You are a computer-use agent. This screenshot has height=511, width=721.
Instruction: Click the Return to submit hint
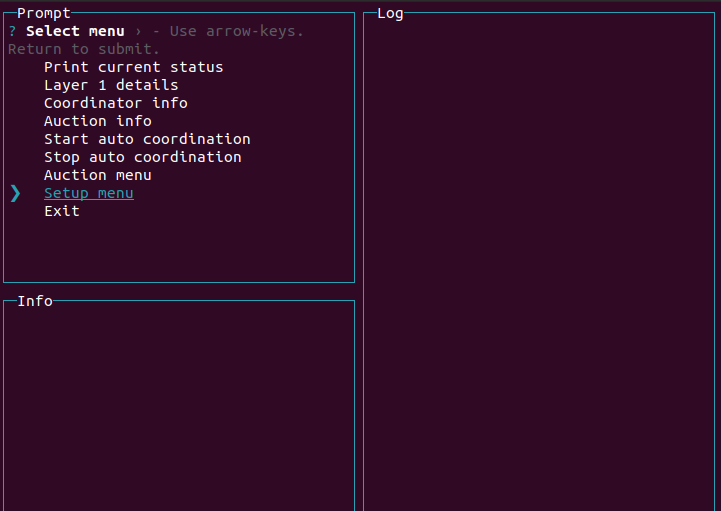[84, 49]
